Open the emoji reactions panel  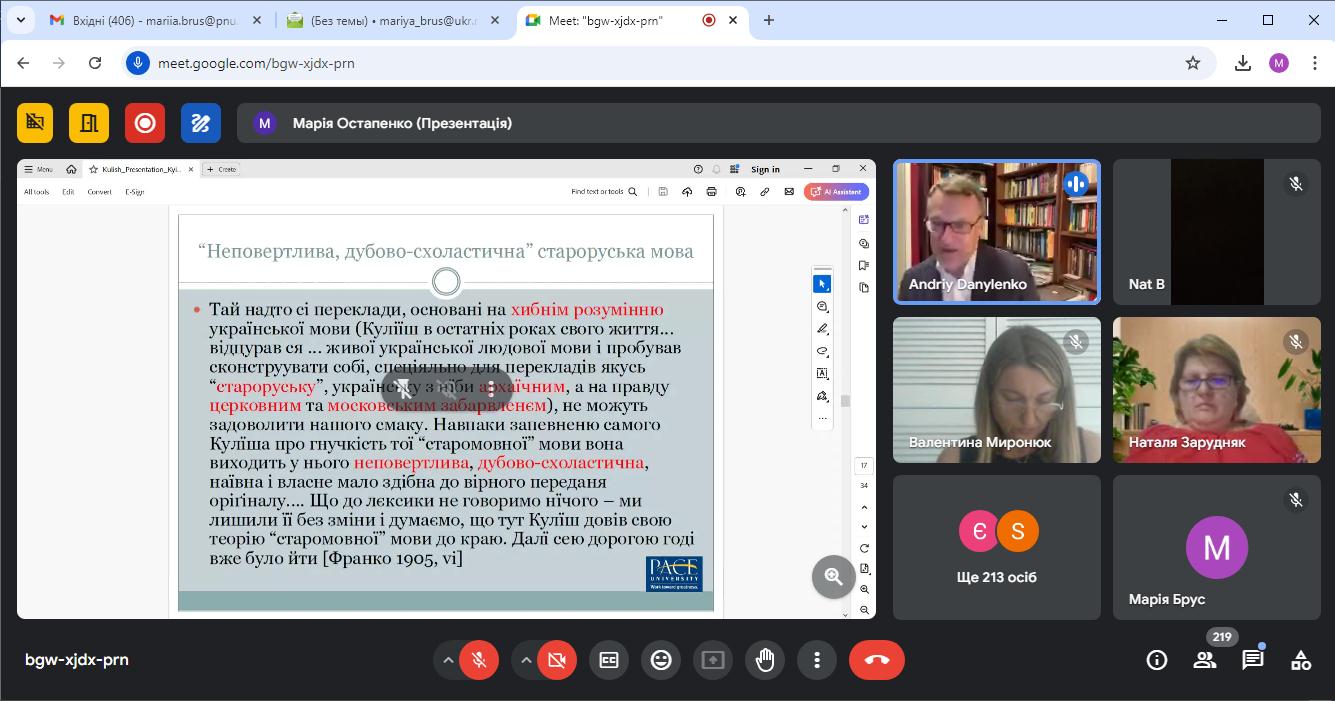[x=660, y=660]
